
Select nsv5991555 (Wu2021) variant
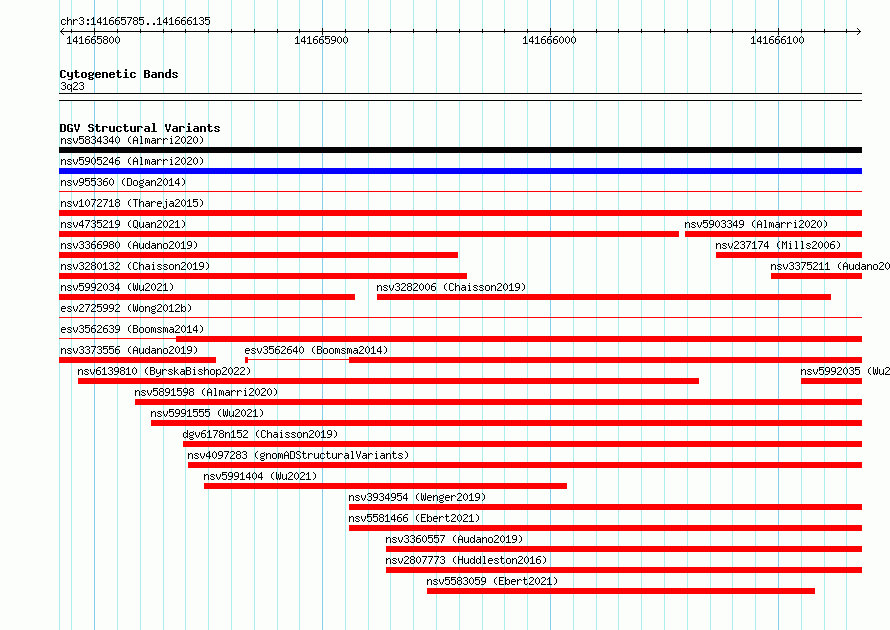pyautogui.click(x=207, y=413)
